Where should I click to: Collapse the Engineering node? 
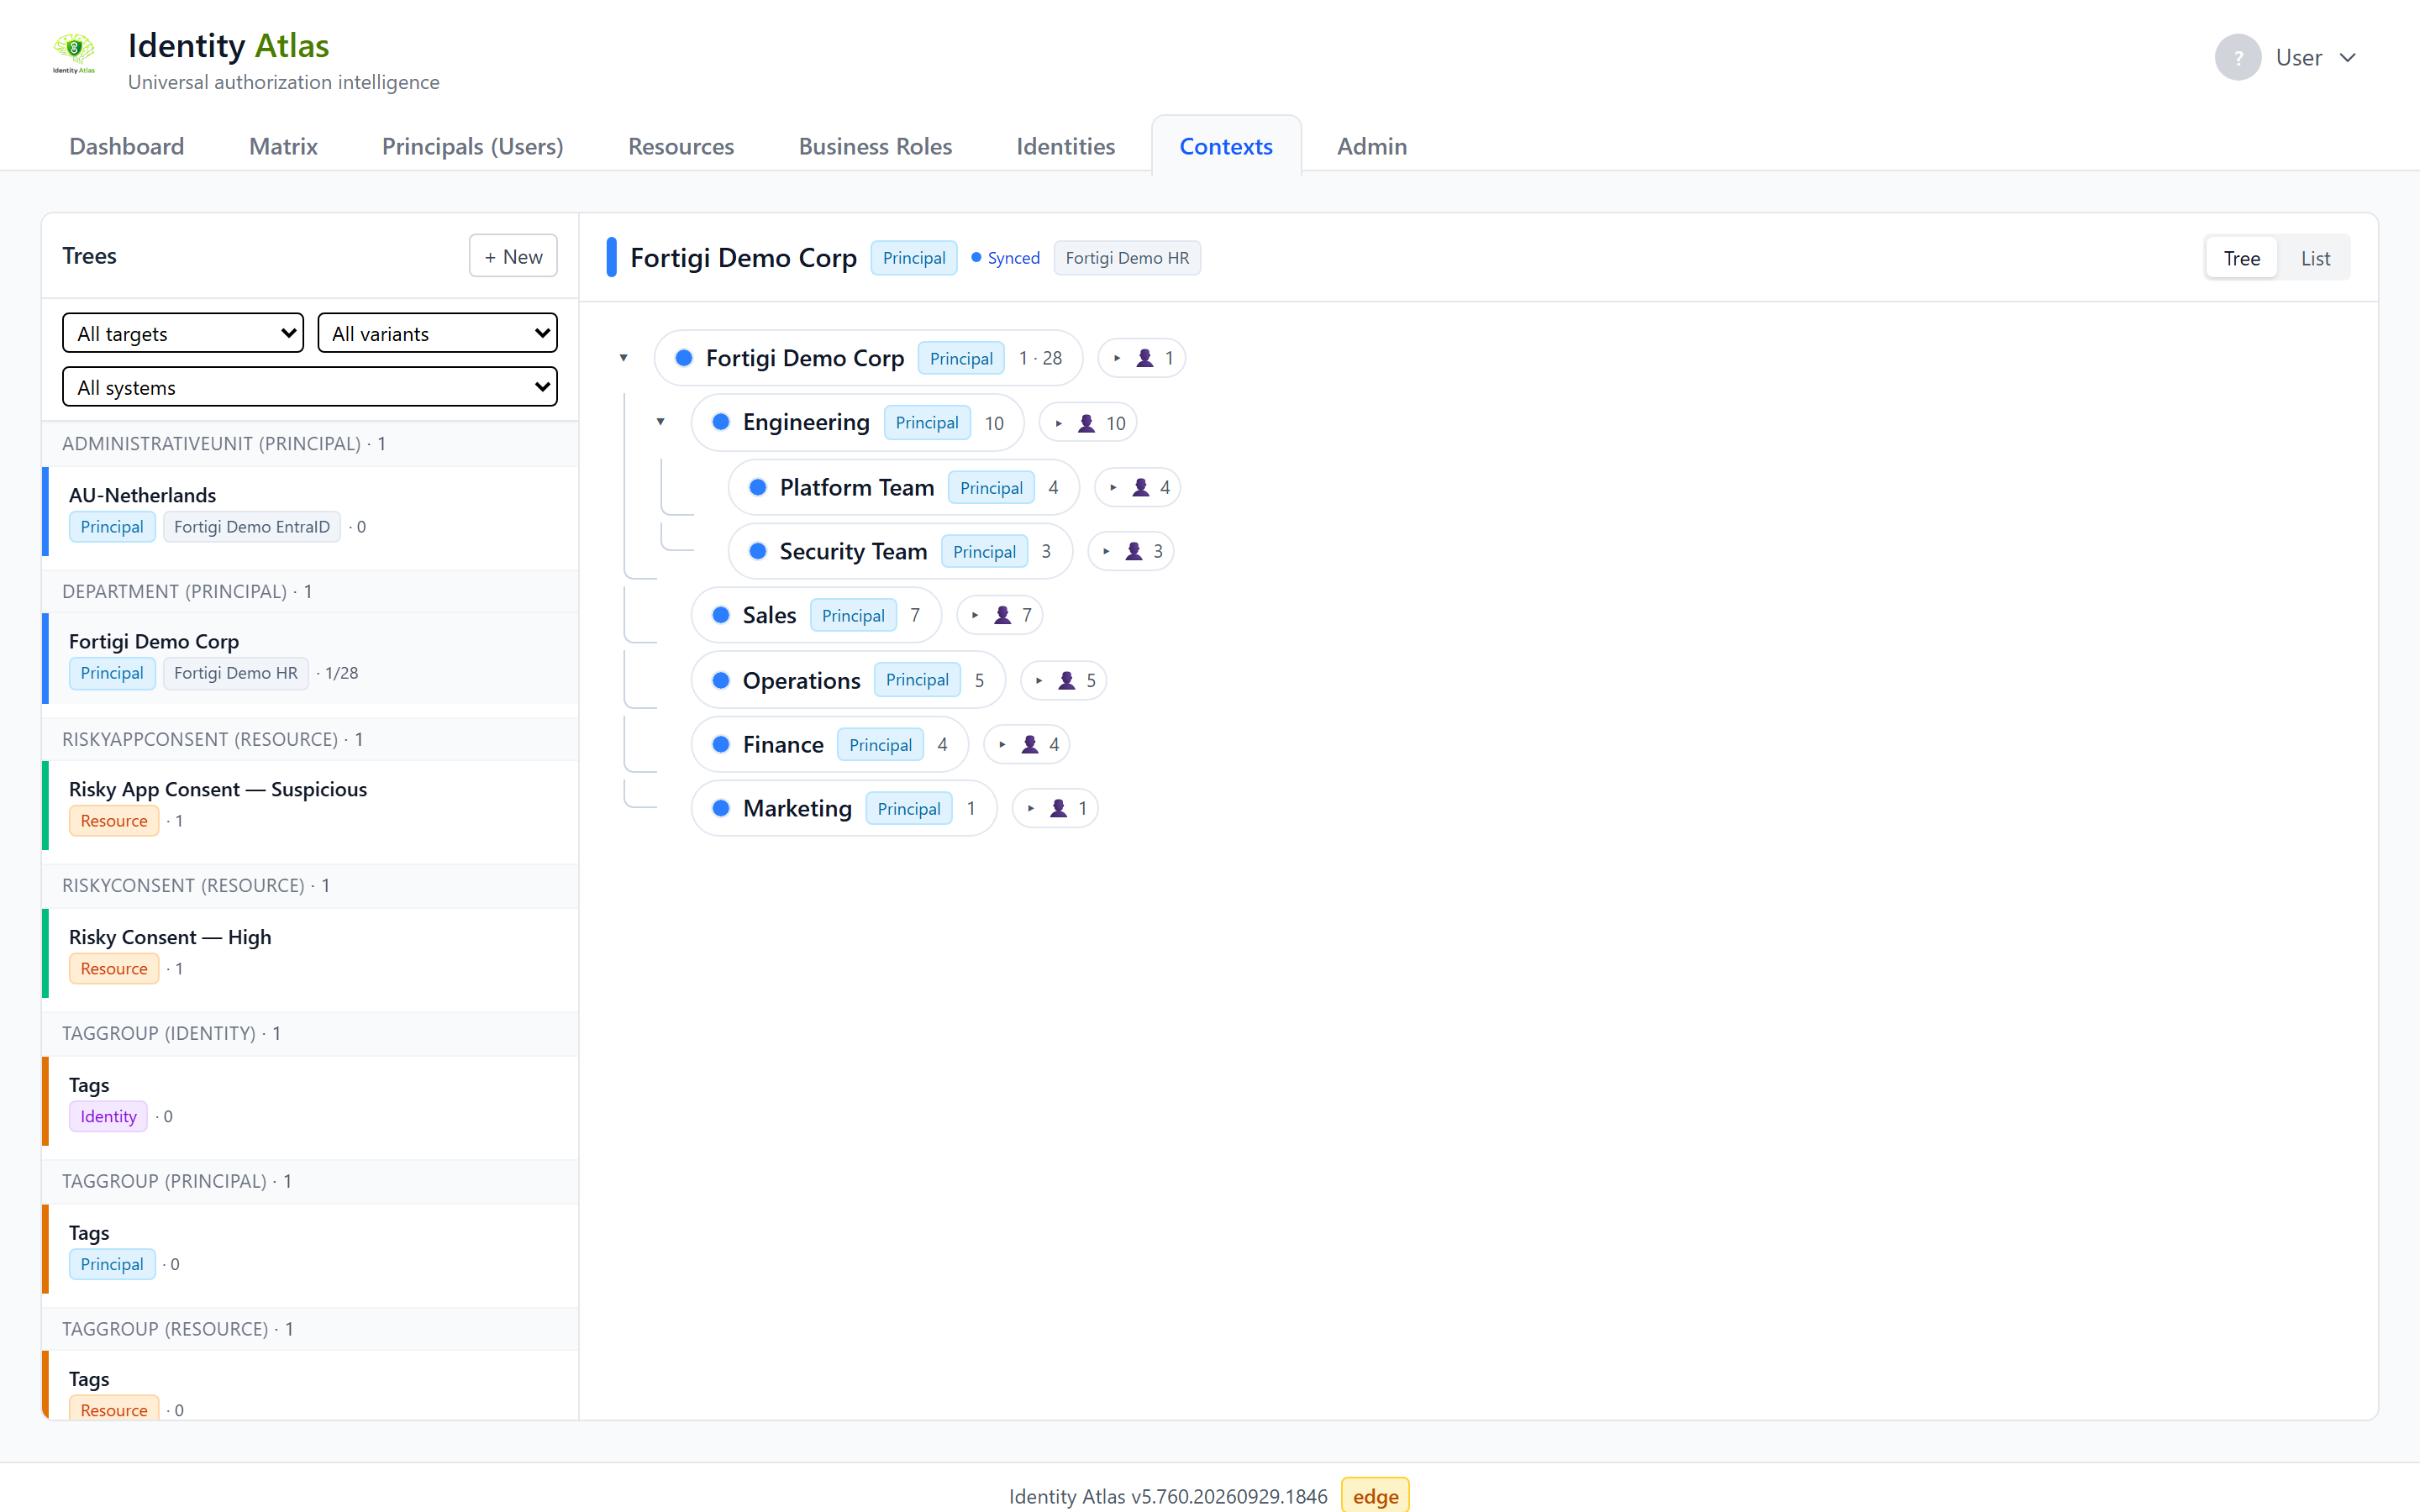click(660, 422)
